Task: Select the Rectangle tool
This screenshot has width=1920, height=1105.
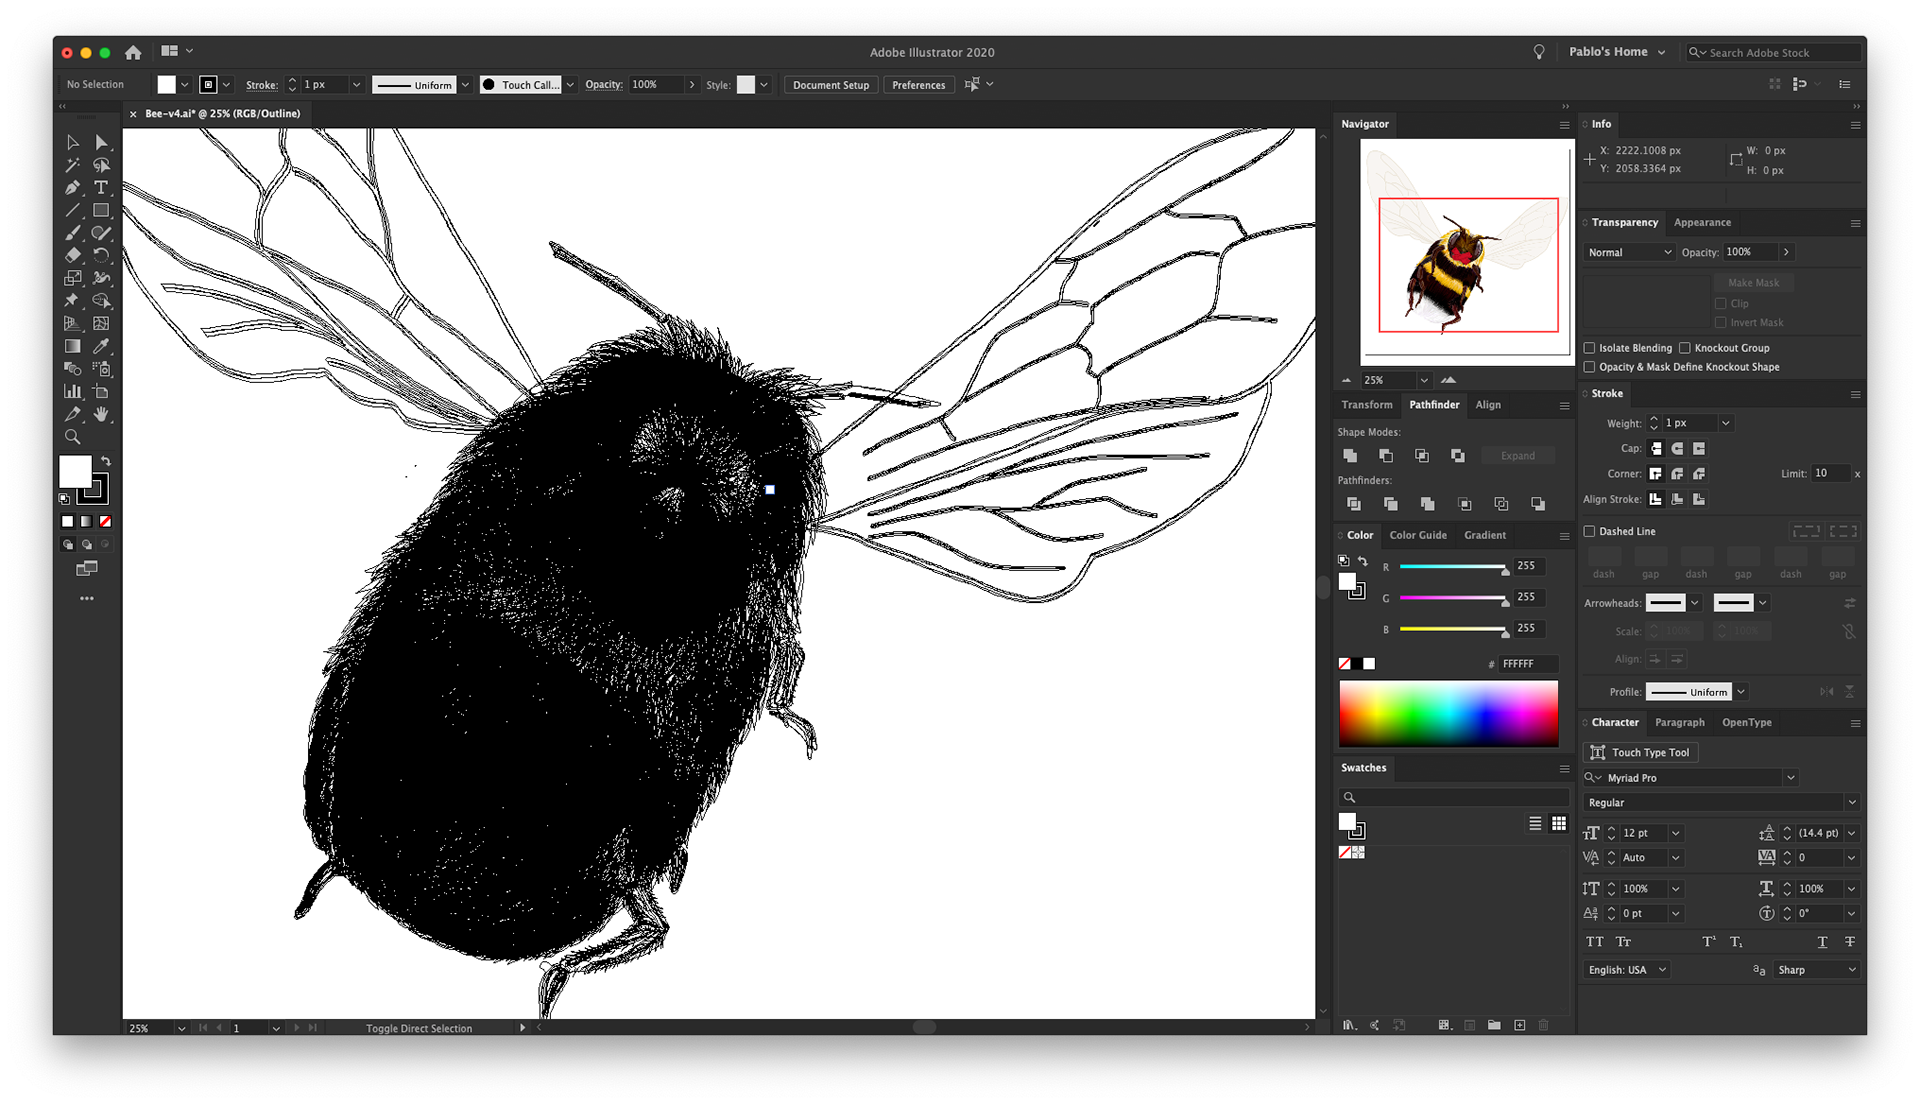Action: click(101, 210)
